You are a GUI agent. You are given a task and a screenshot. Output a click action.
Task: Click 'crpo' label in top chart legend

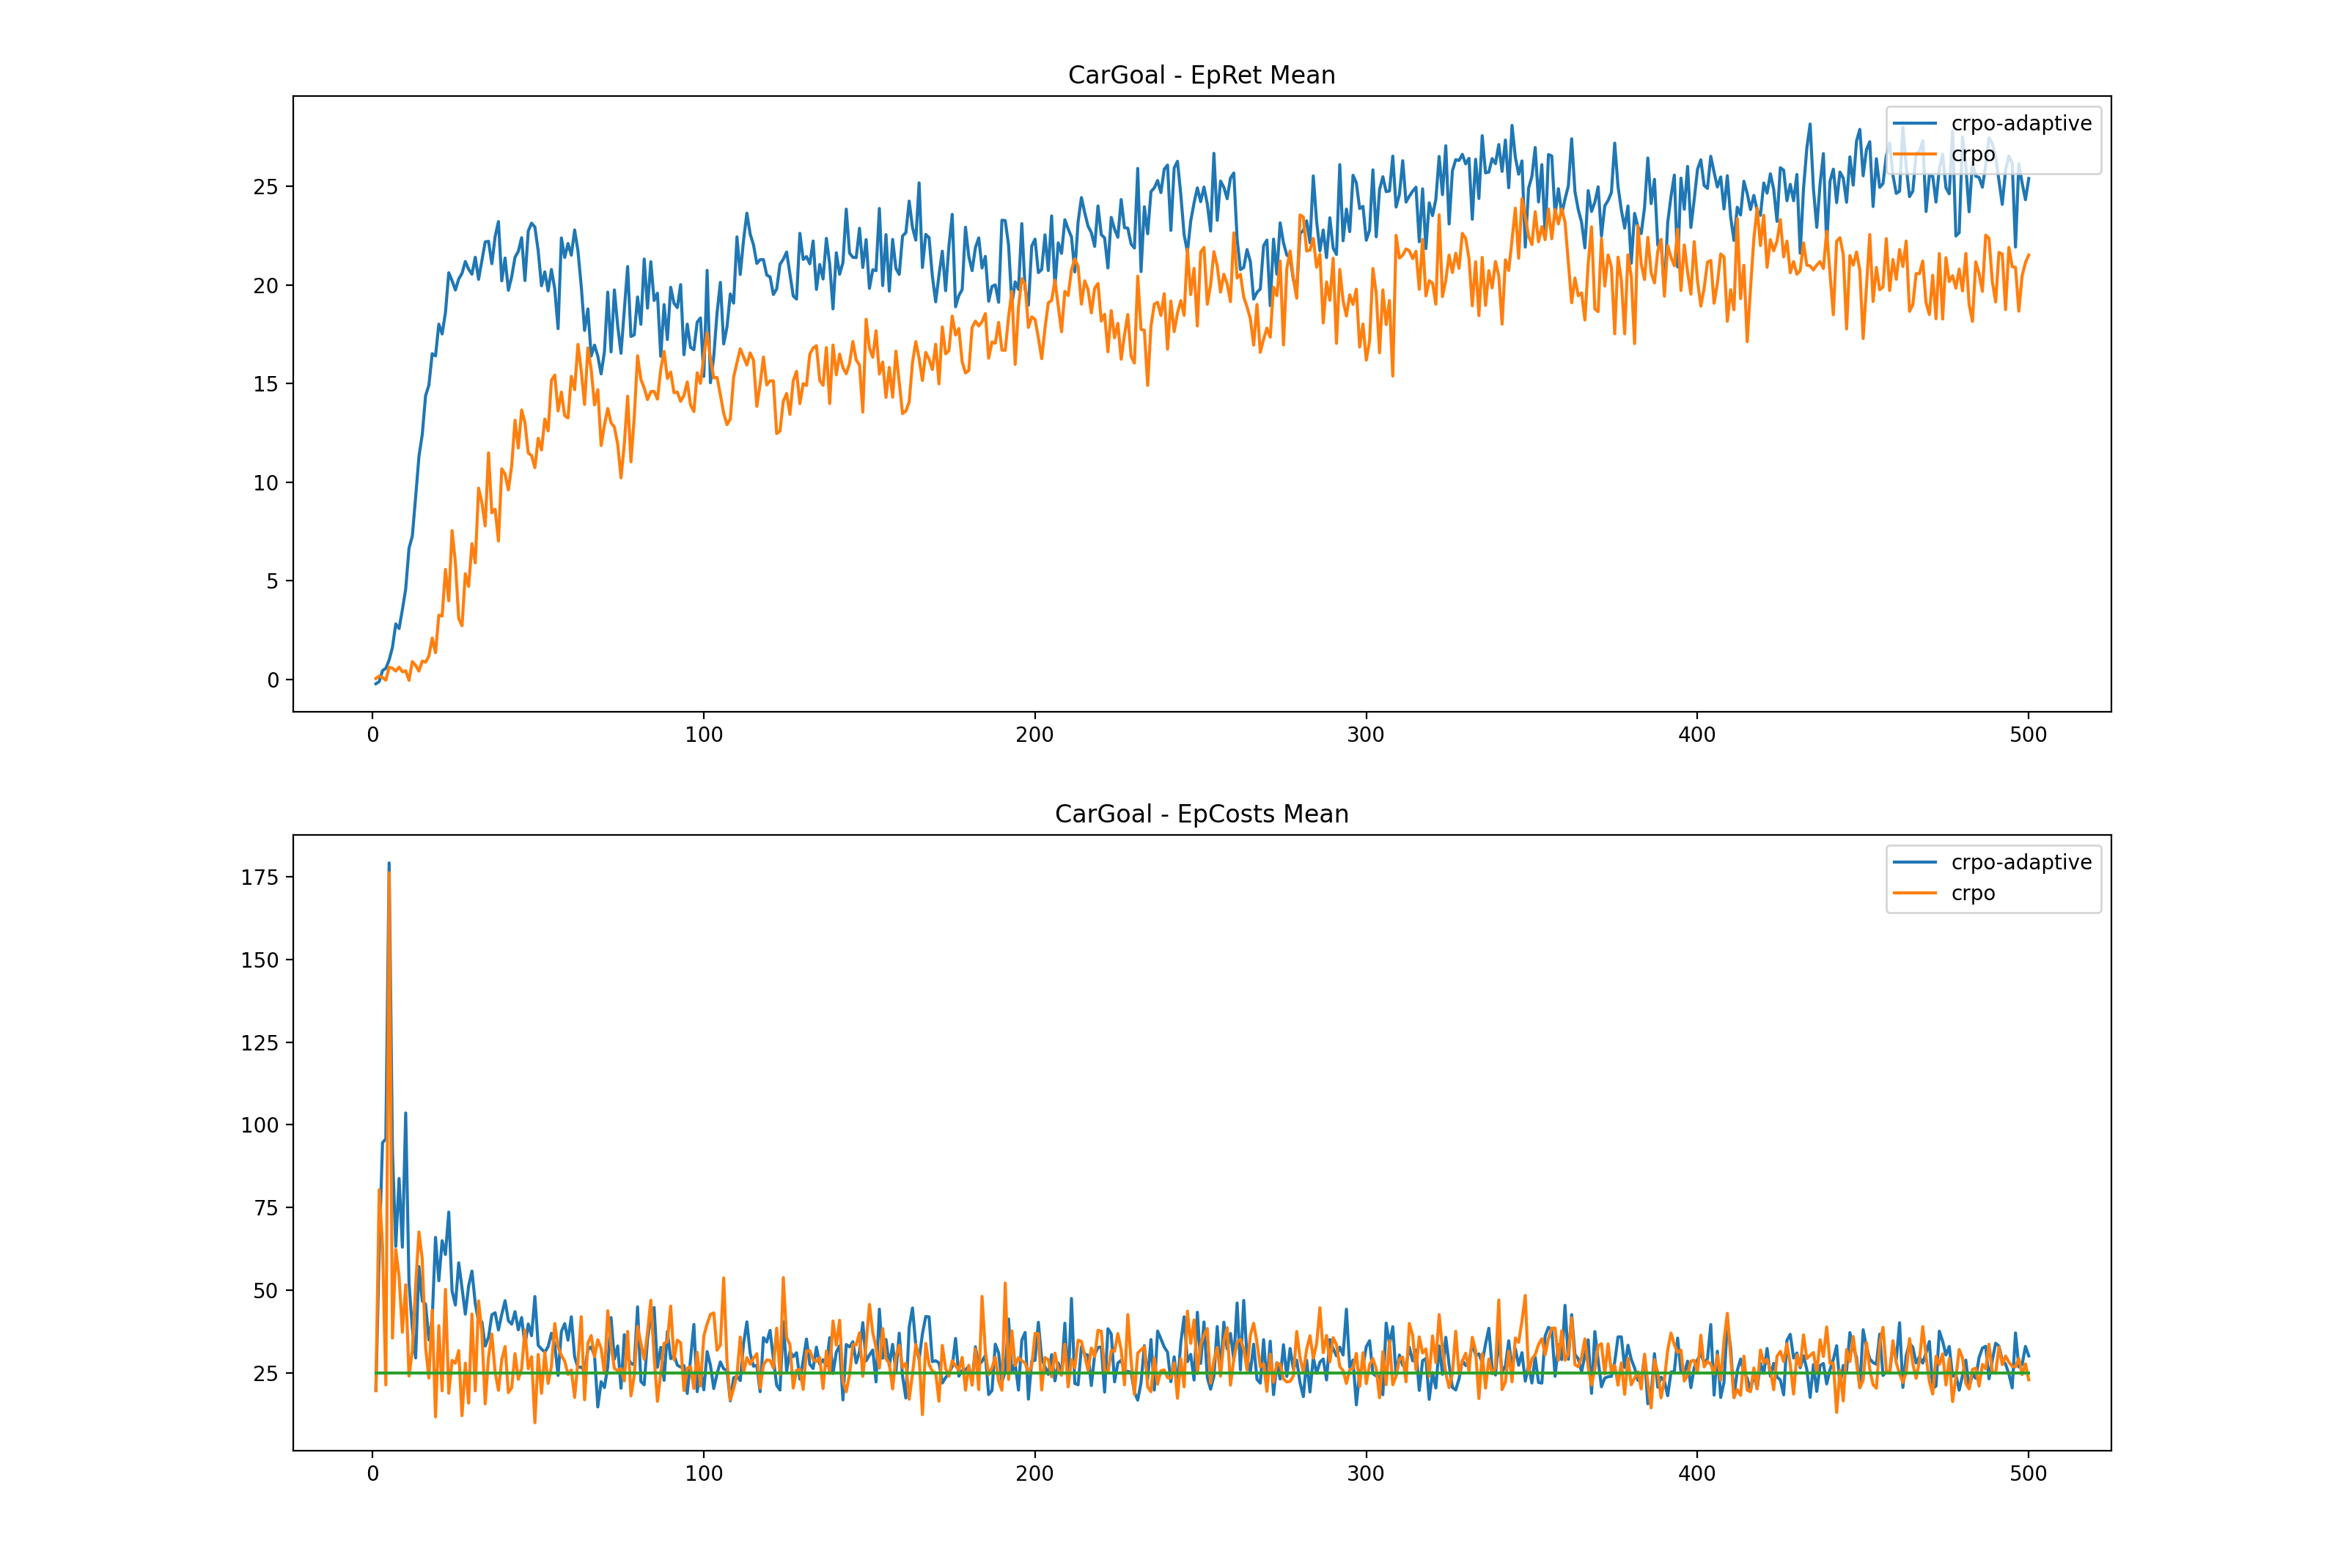pyautogui.click(x=1973, y=155)
